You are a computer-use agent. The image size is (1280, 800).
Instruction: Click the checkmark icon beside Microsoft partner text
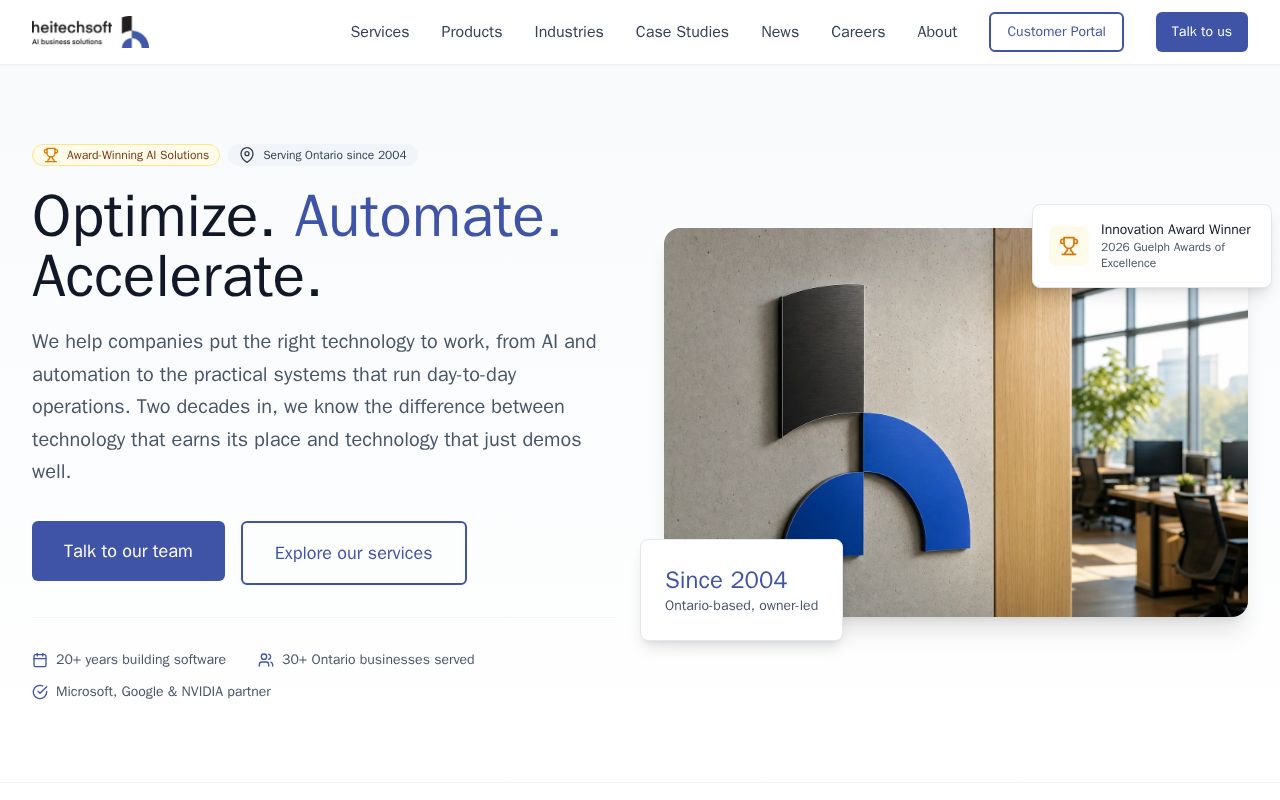40,692
